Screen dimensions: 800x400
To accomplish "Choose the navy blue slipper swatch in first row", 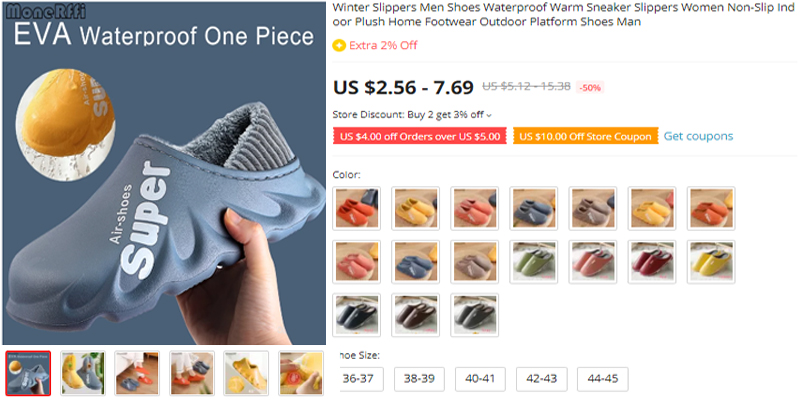I will 534,208.
